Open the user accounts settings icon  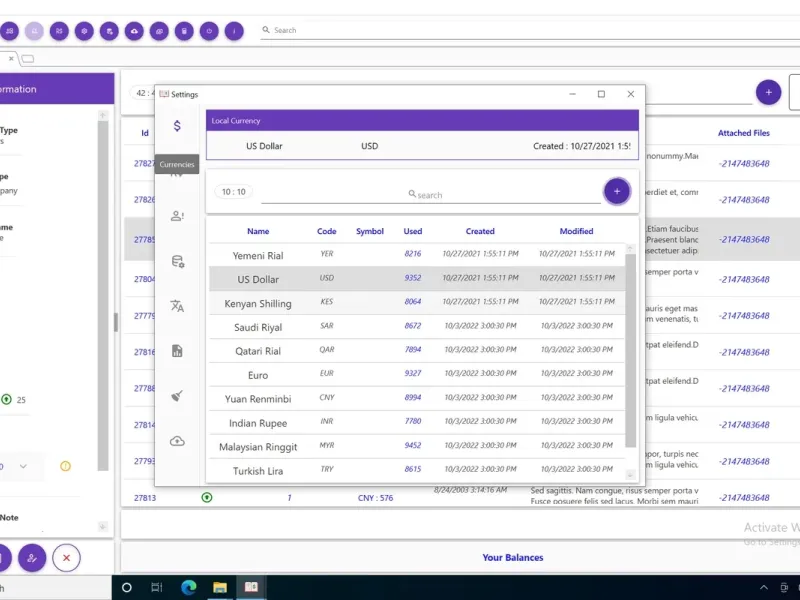[177, 215]
